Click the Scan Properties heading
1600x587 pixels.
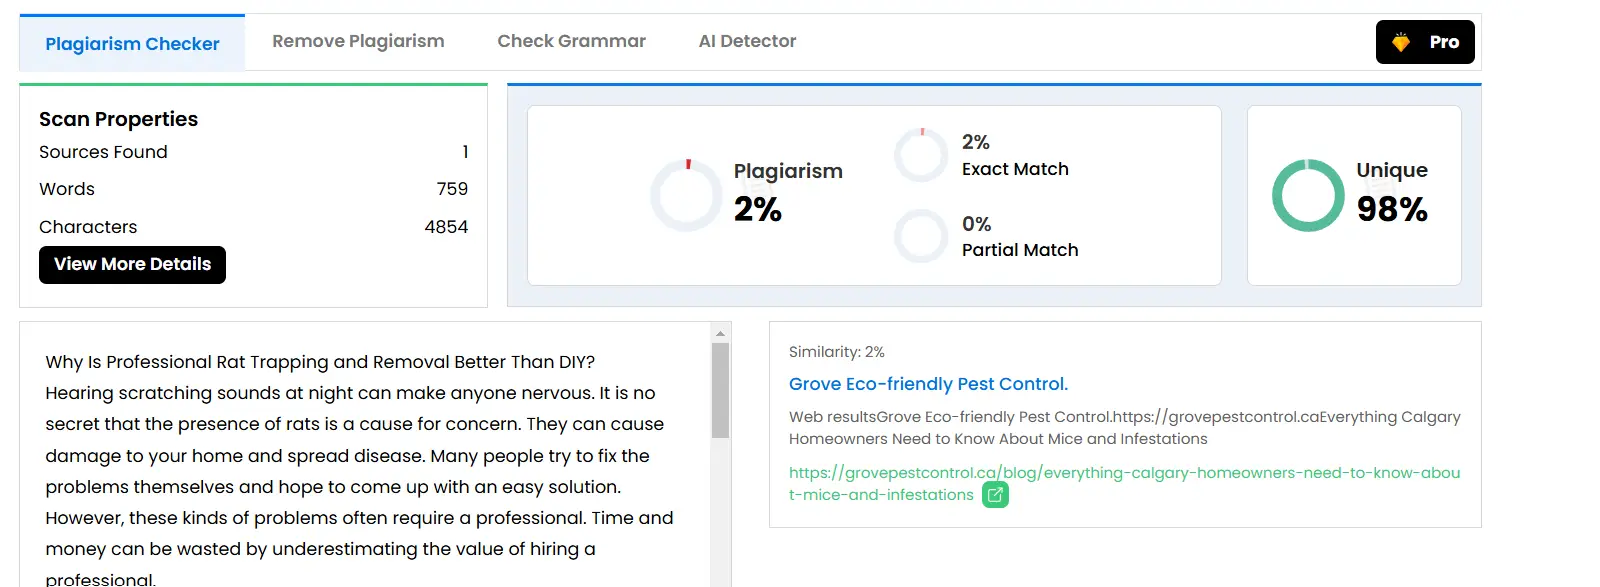[x=118, y=119]
